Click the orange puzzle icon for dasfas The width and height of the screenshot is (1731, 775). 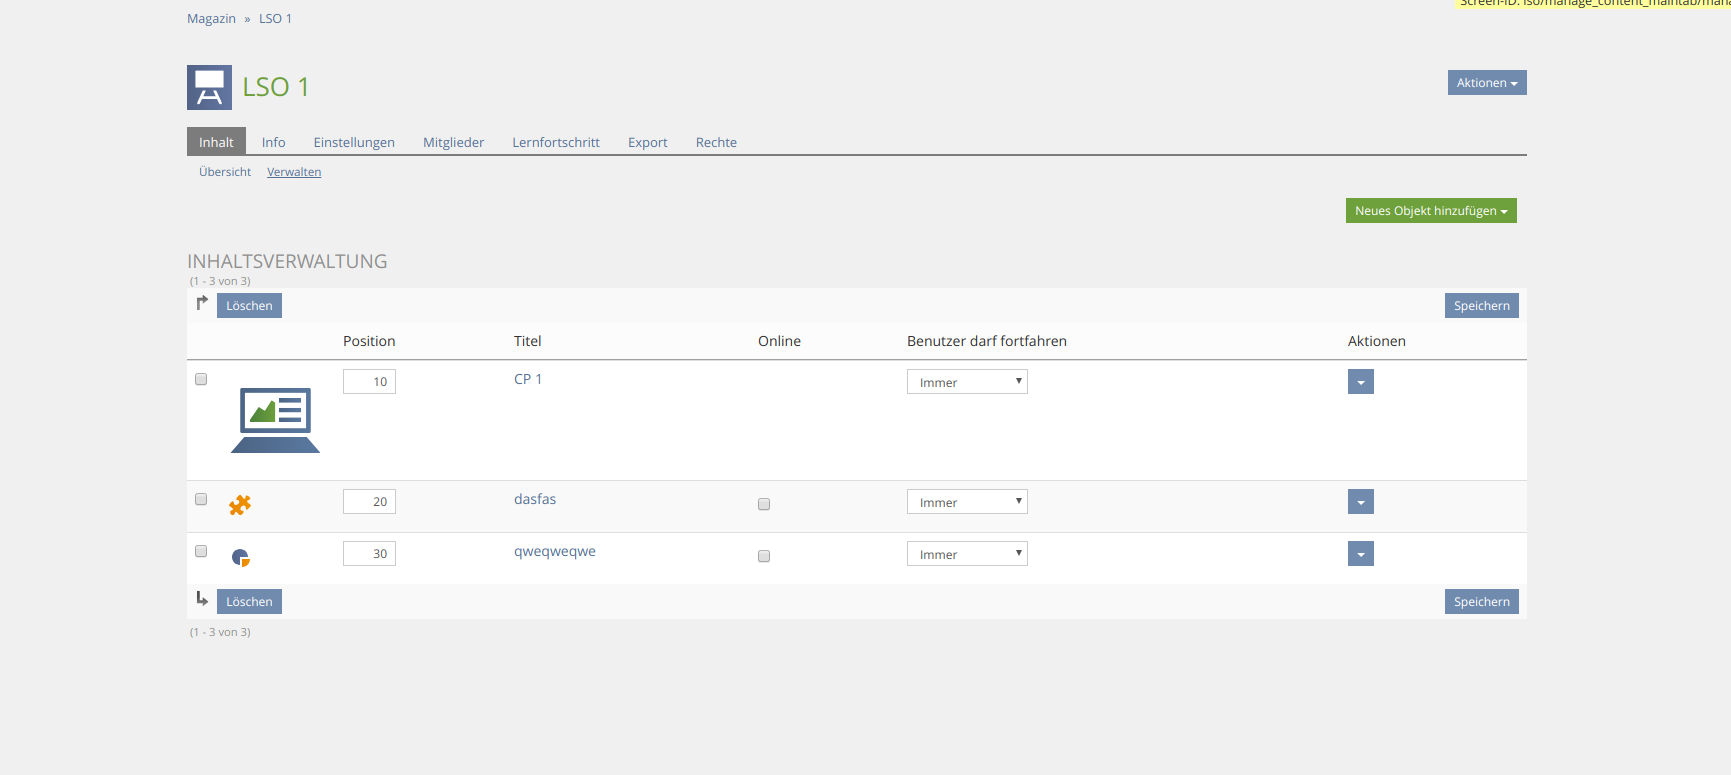click(x=240, y=505)
